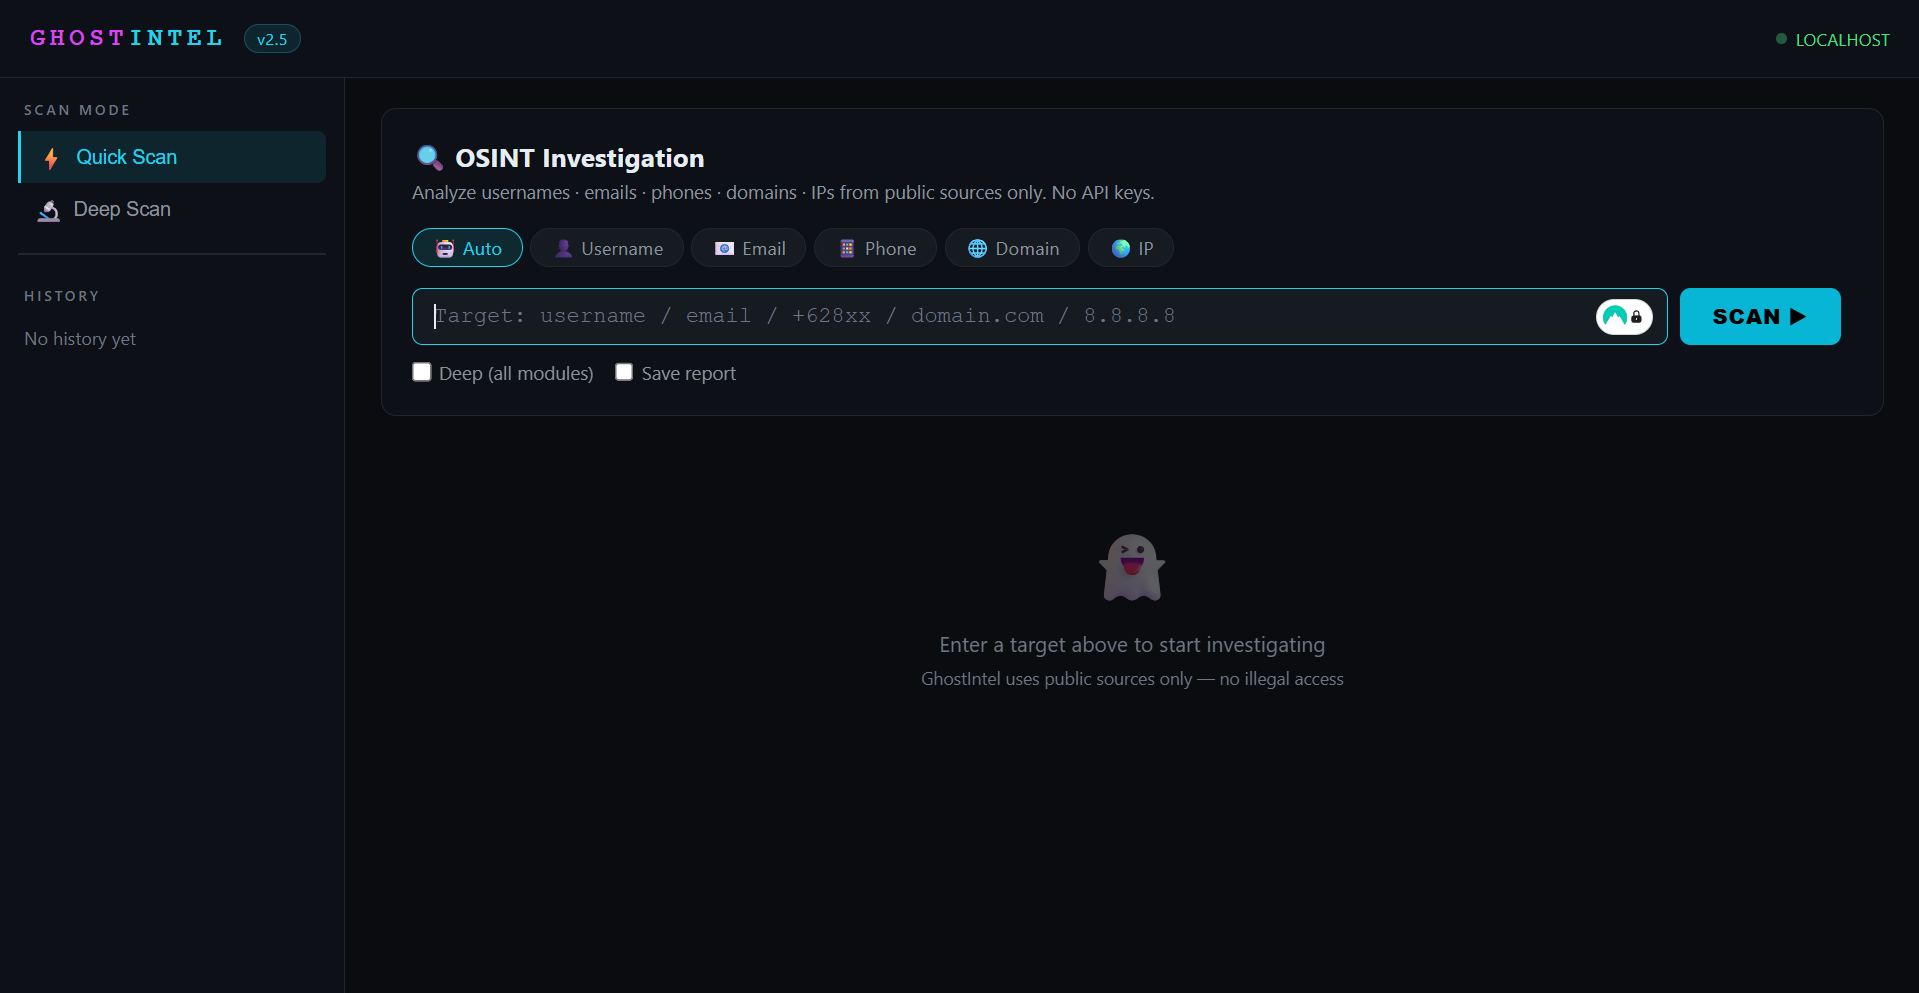Click the magnifying glass OSINT Investigation icon
The image size is (1919, 993).
[429, 158]
